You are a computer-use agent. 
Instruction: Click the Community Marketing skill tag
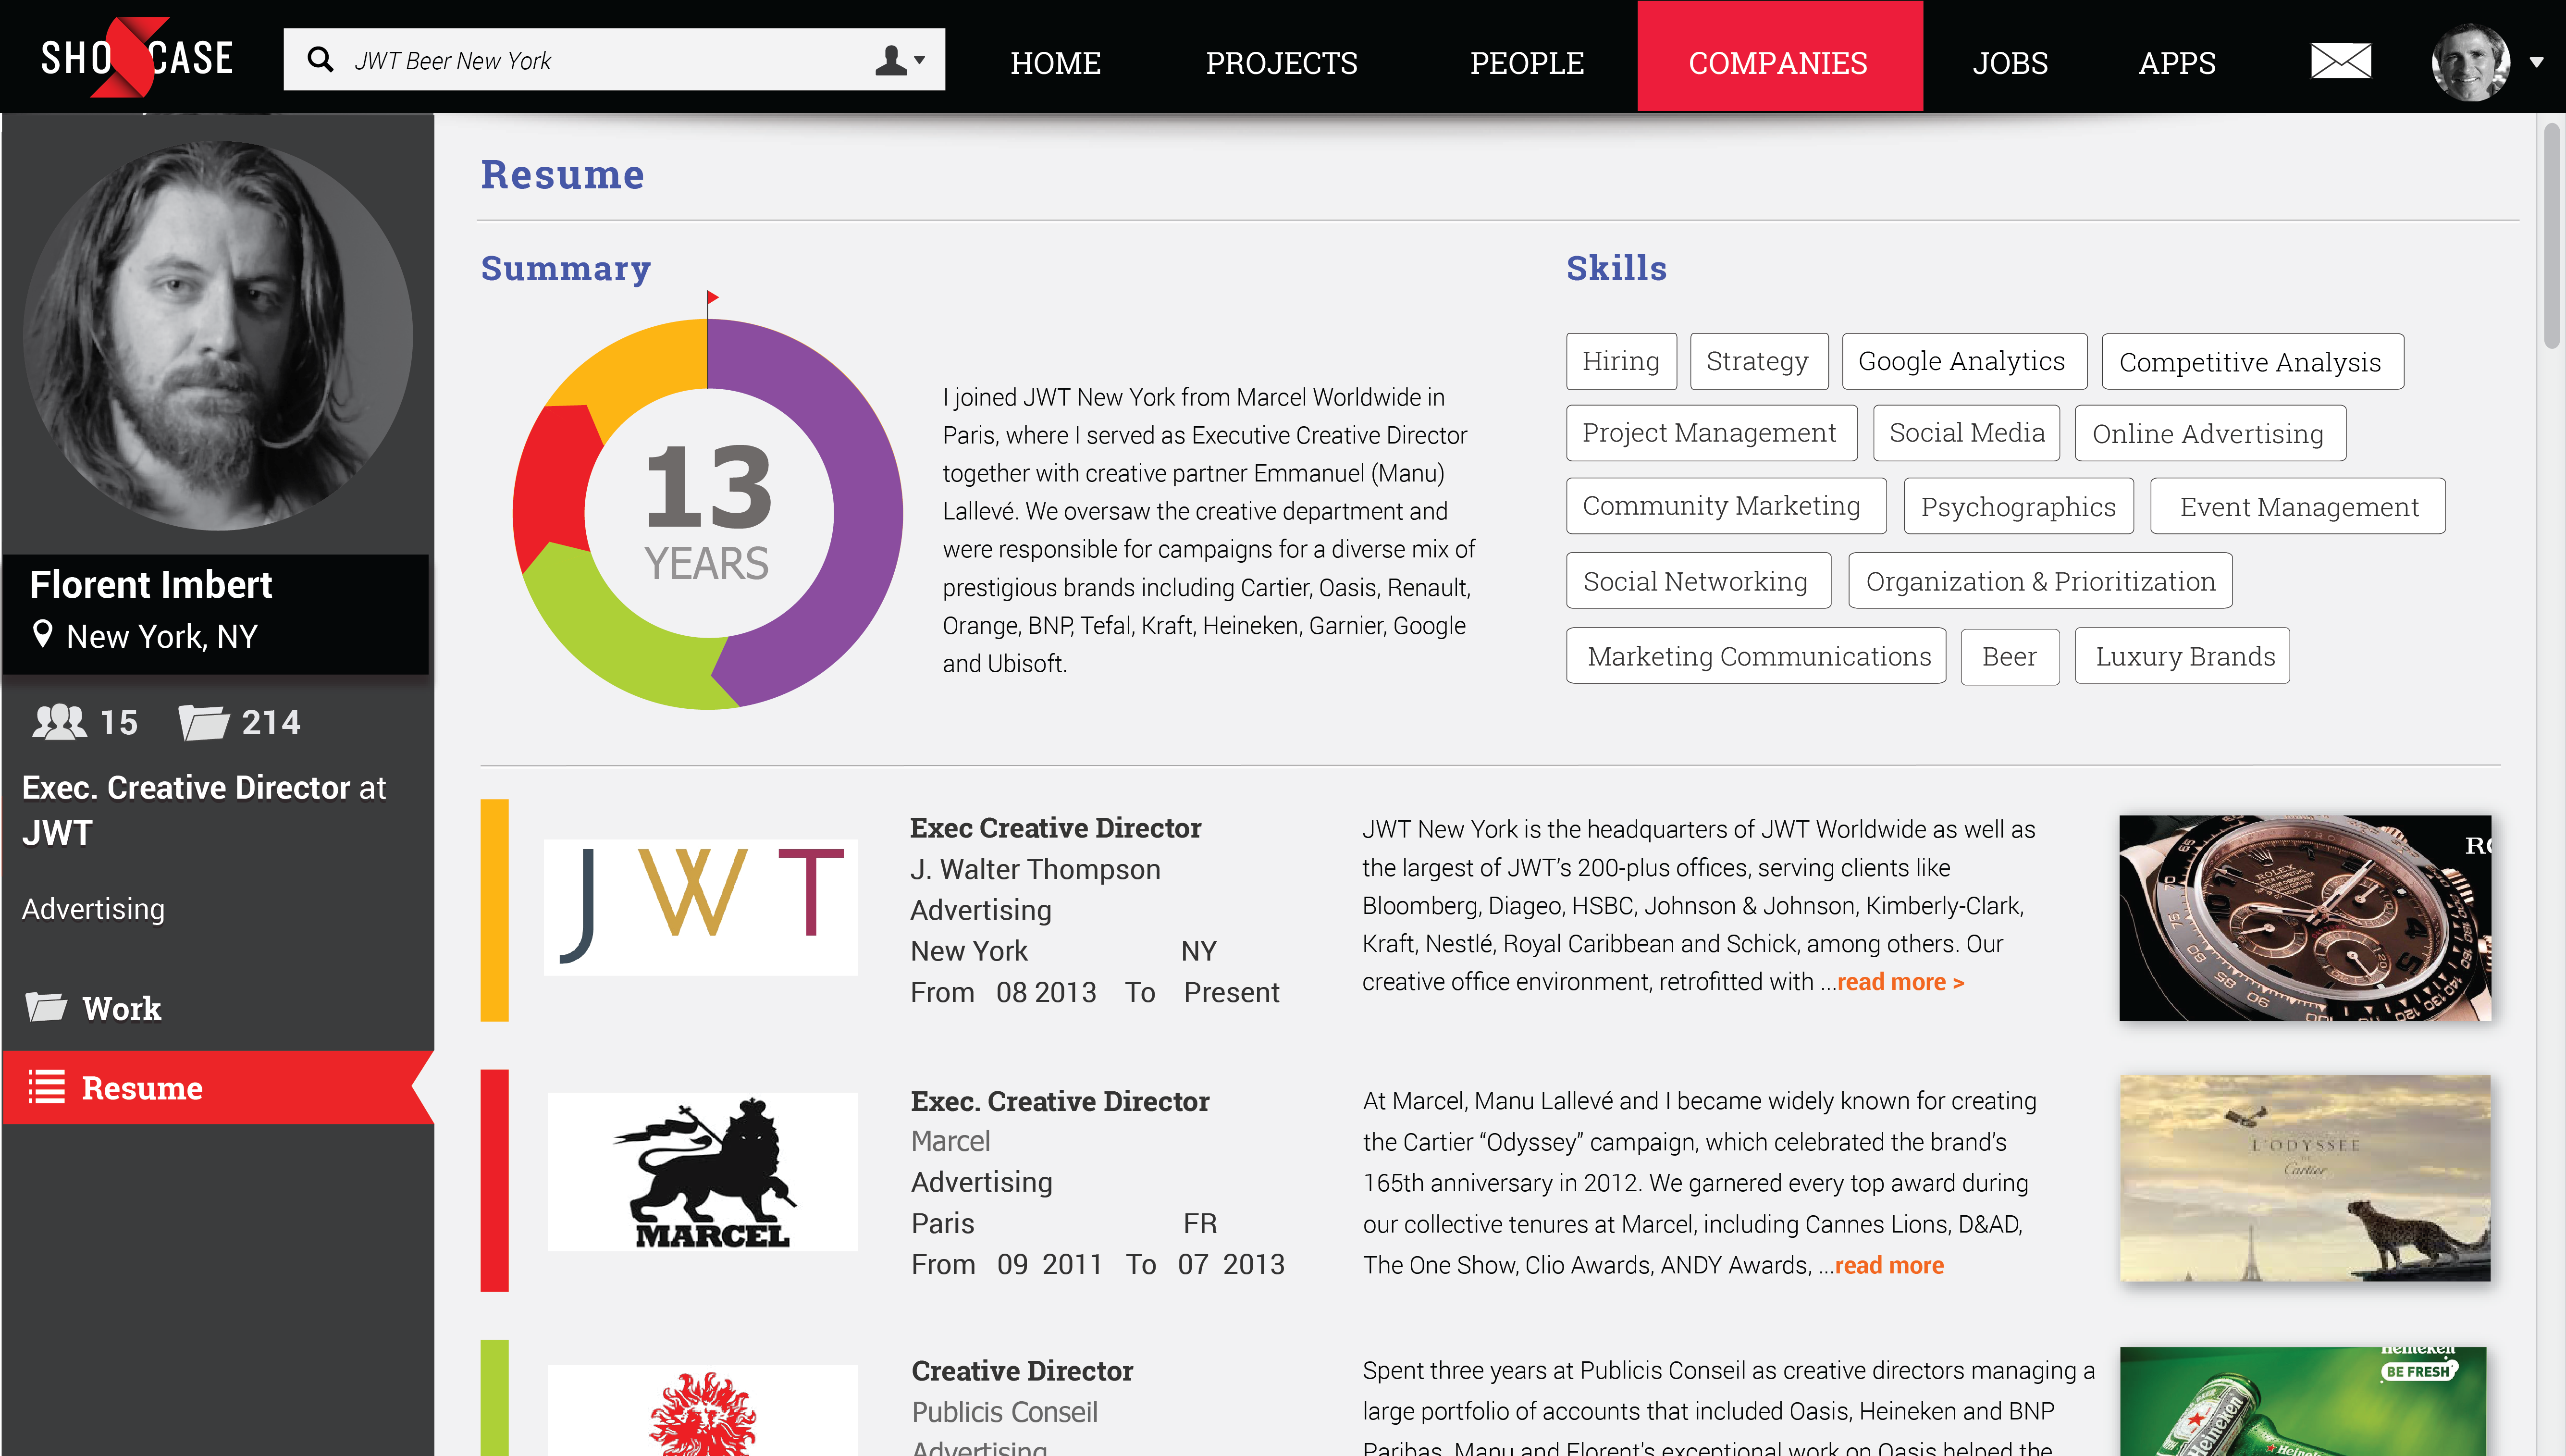tap(1726, 506)
